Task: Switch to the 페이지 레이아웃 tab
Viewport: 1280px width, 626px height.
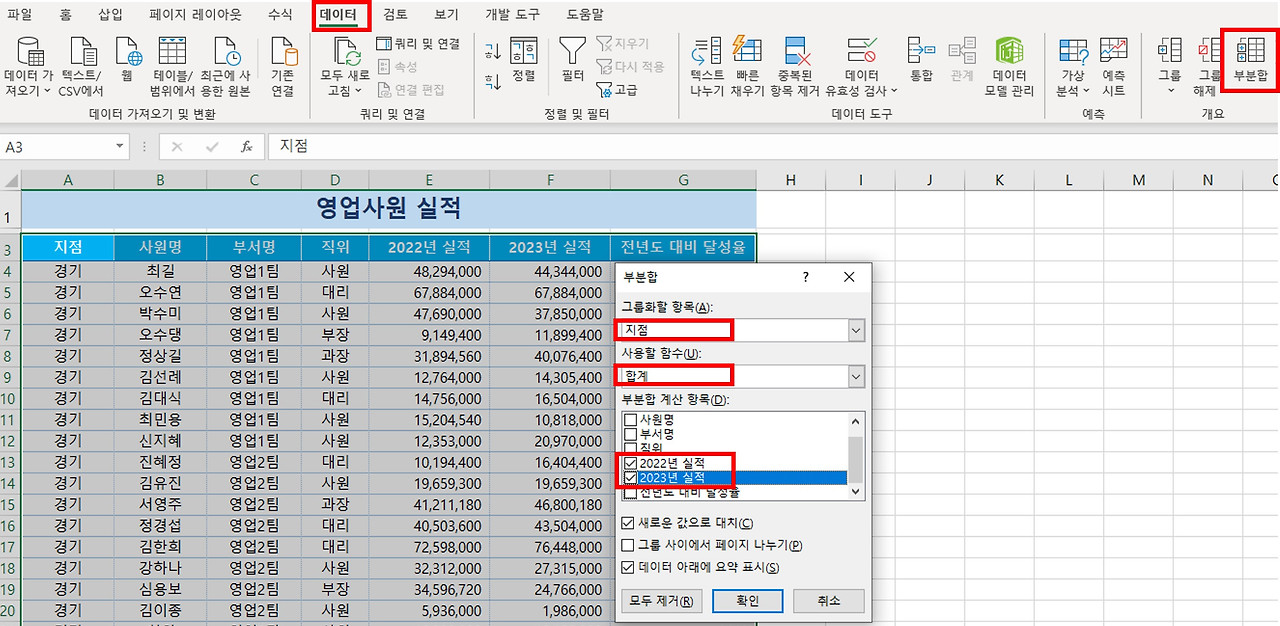Action: pyautogui.click(x=195, y=14)
